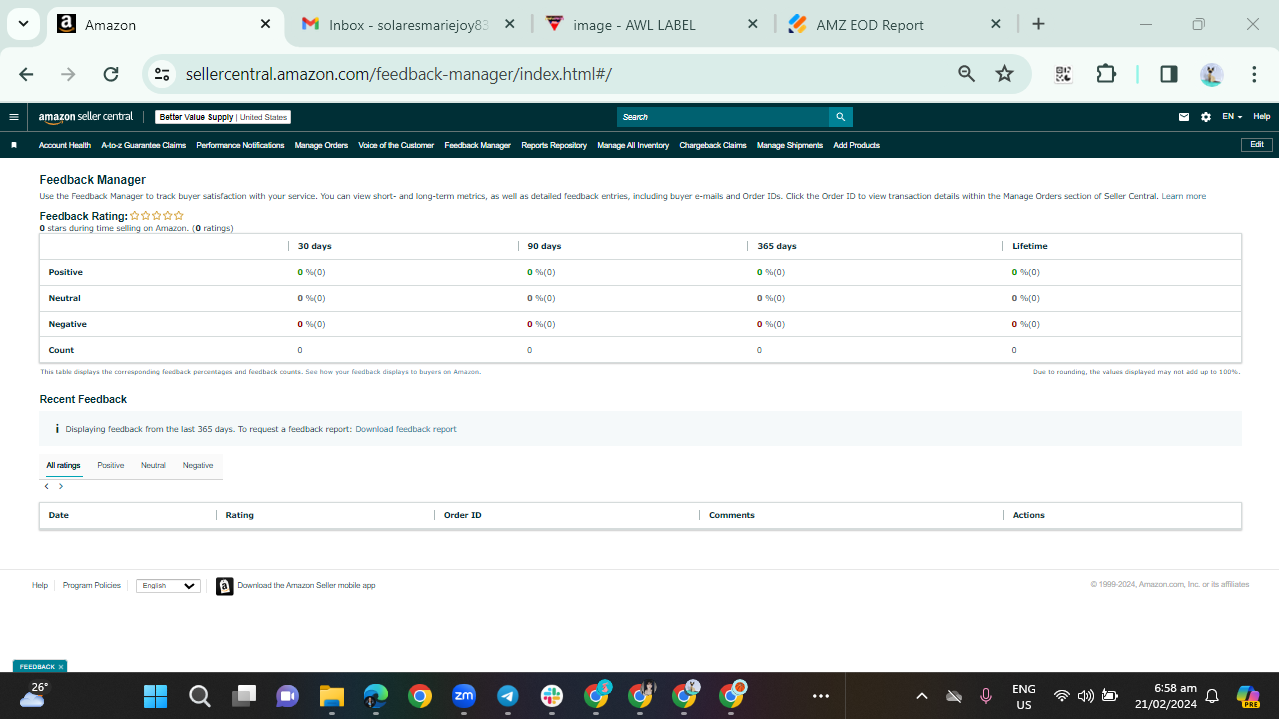Reload the page with browser refresh icon
Image resolution: width=1279 pixels, height=719 pixels.
click(x=111, y=74)
